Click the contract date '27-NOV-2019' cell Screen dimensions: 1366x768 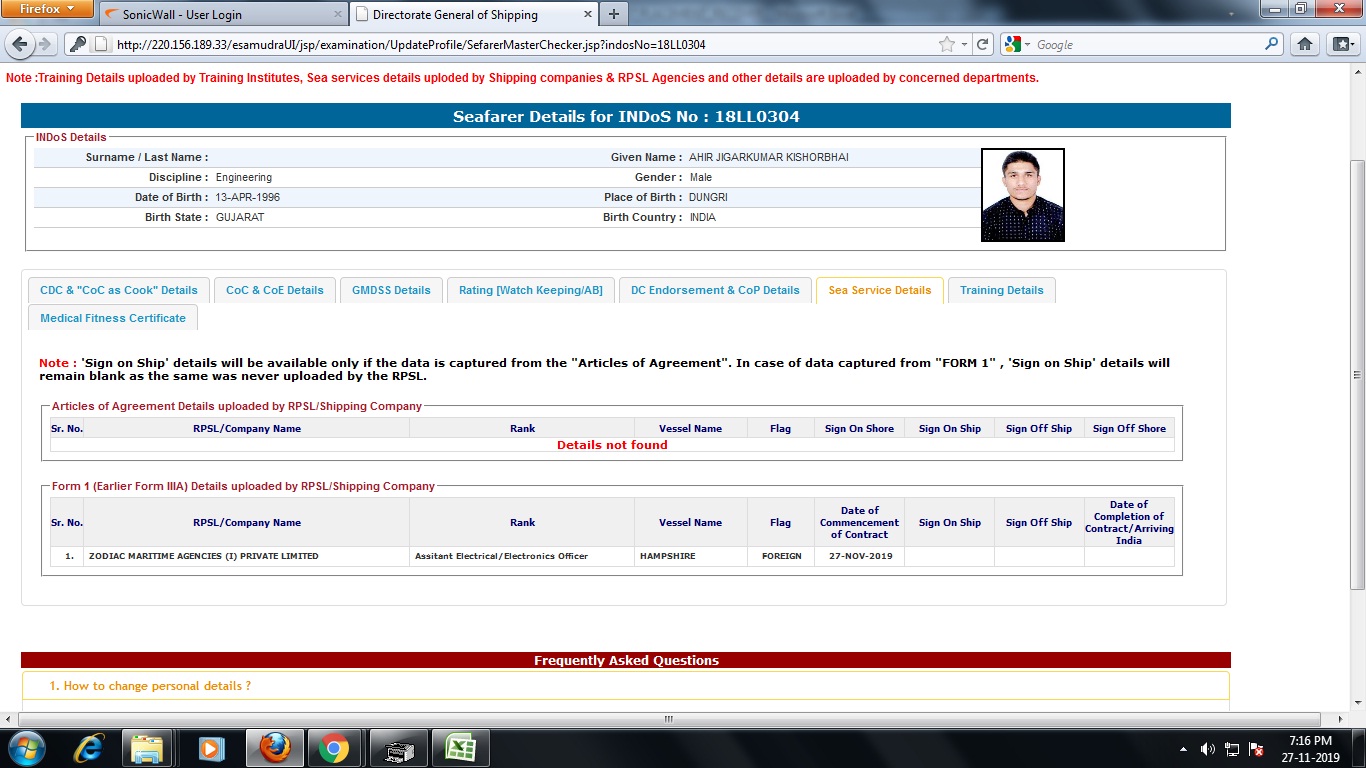pos(859,556)
